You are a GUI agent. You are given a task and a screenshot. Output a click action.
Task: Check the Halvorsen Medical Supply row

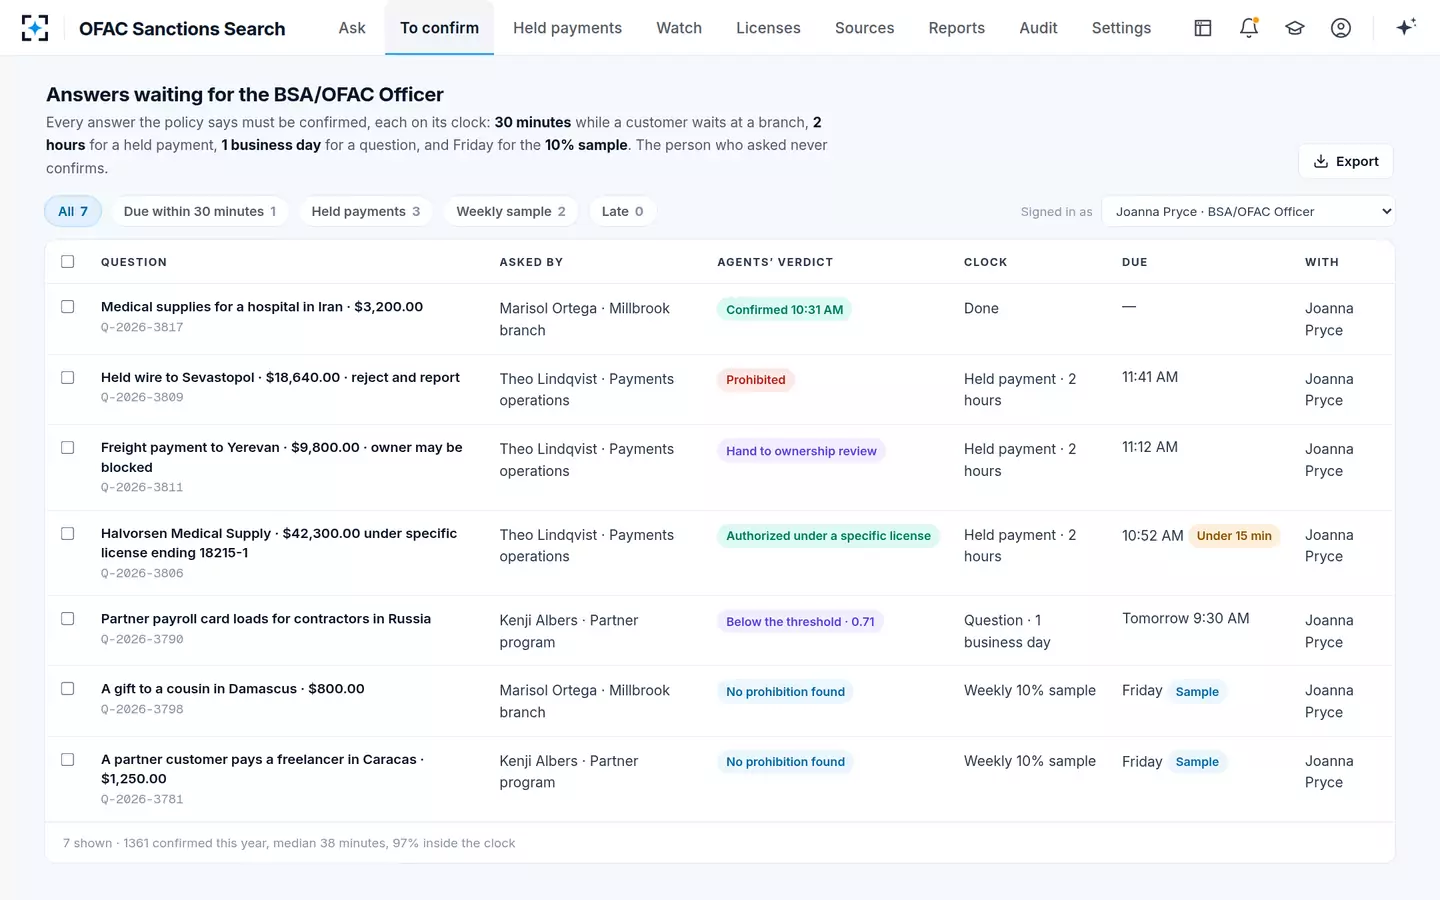68,534
